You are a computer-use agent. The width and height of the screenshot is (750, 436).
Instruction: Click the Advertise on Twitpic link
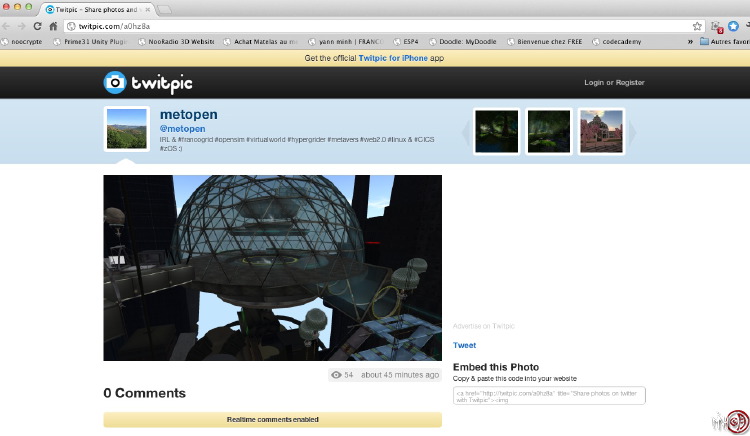pos(484,326)
